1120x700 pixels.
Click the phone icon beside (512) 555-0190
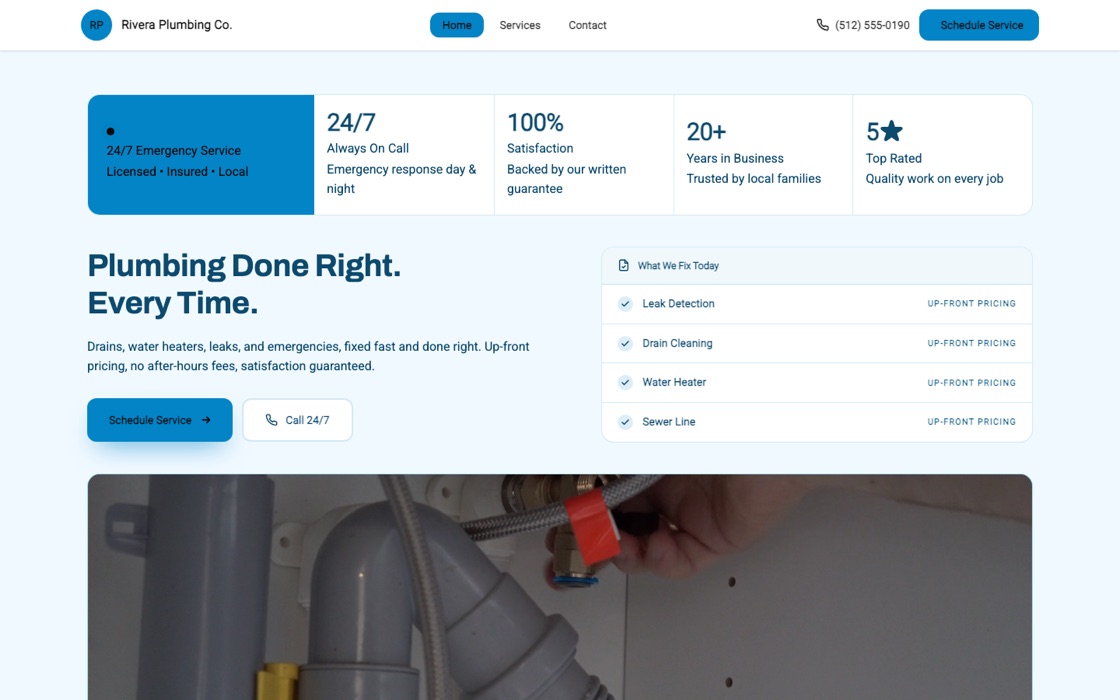822,25
